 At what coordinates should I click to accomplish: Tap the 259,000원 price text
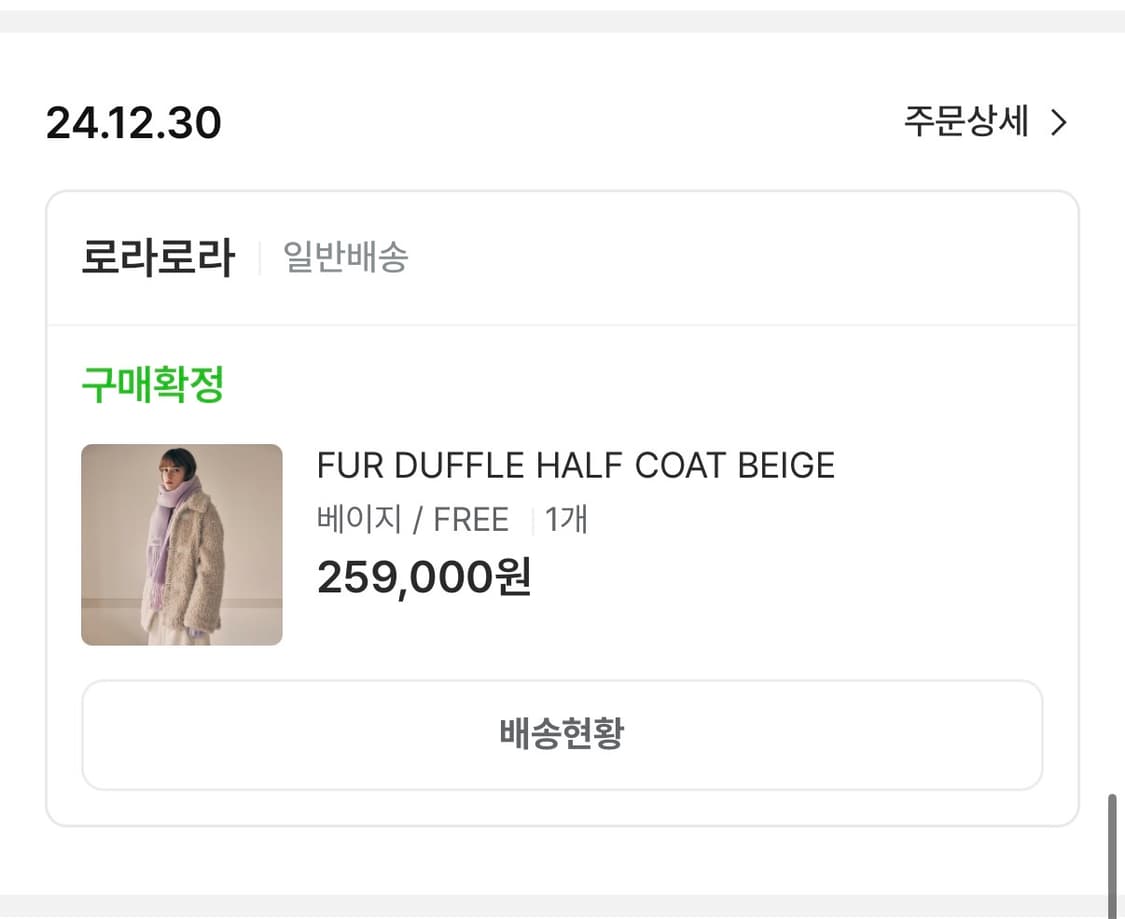coord(424,577)
